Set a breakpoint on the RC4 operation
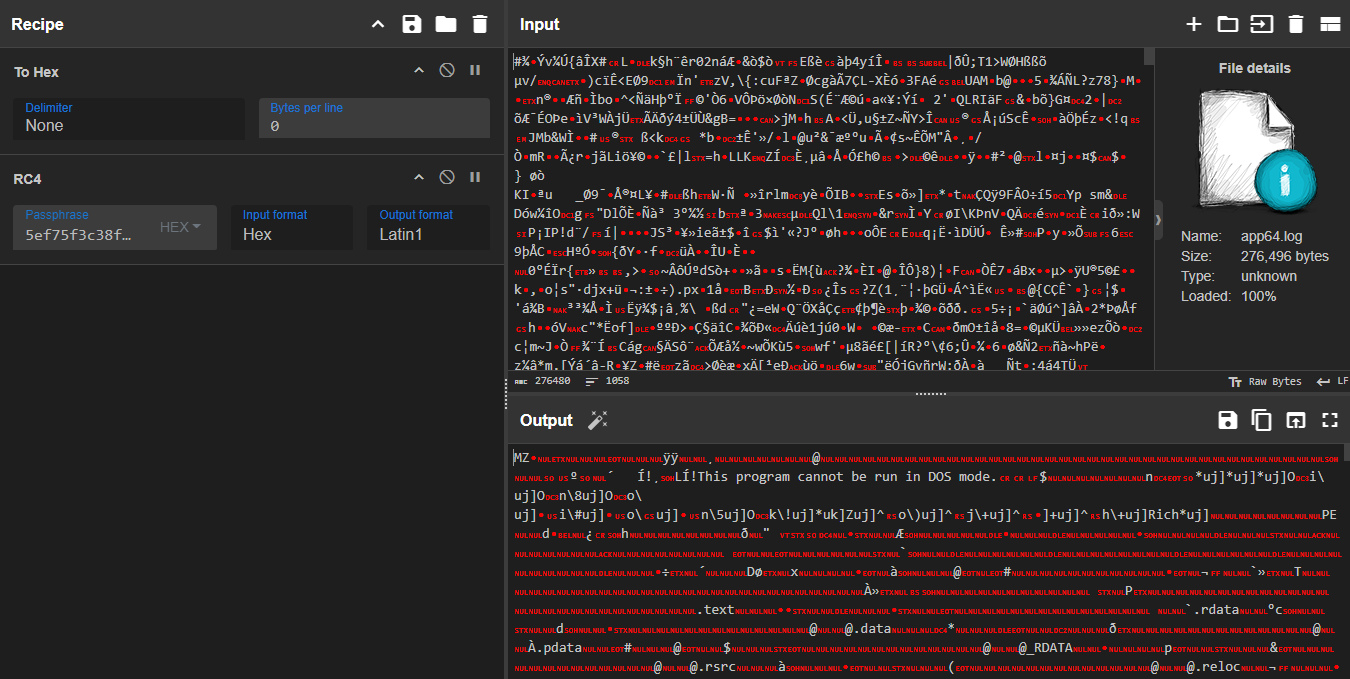 474,178
